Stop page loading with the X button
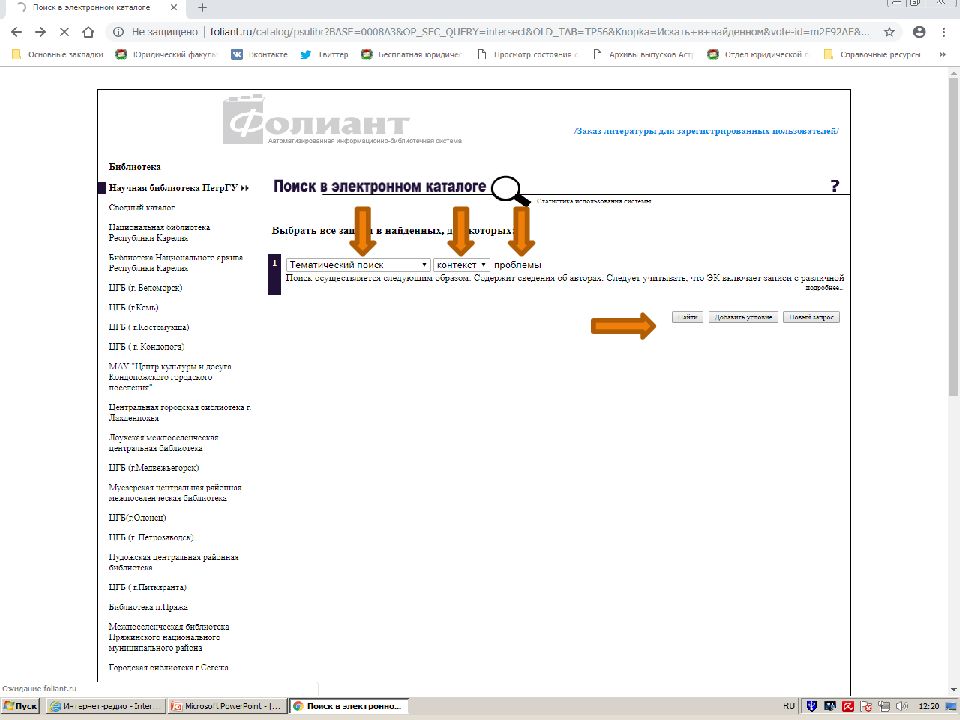The width and height of the screenshot is (960, 720). coord(64,32)
